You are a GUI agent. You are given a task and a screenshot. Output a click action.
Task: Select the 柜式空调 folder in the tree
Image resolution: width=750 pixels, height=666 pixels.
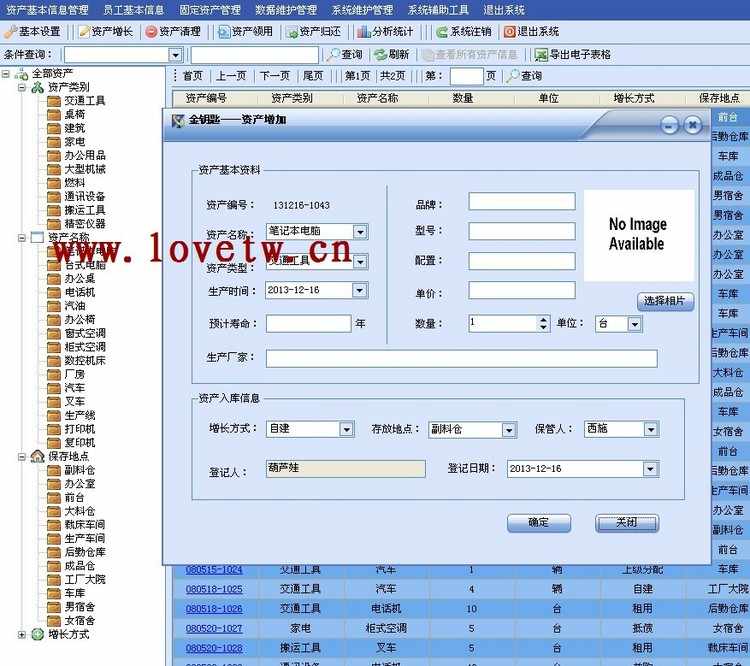pos(77,347)
